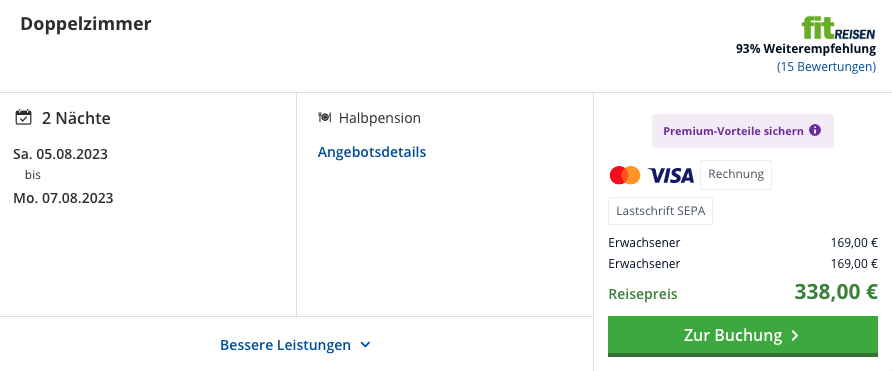Image resolution: width=892 pixels, height=371 pixels.
Task: Click the Bessere Leistungen text
Action: (x=285, y=345)
